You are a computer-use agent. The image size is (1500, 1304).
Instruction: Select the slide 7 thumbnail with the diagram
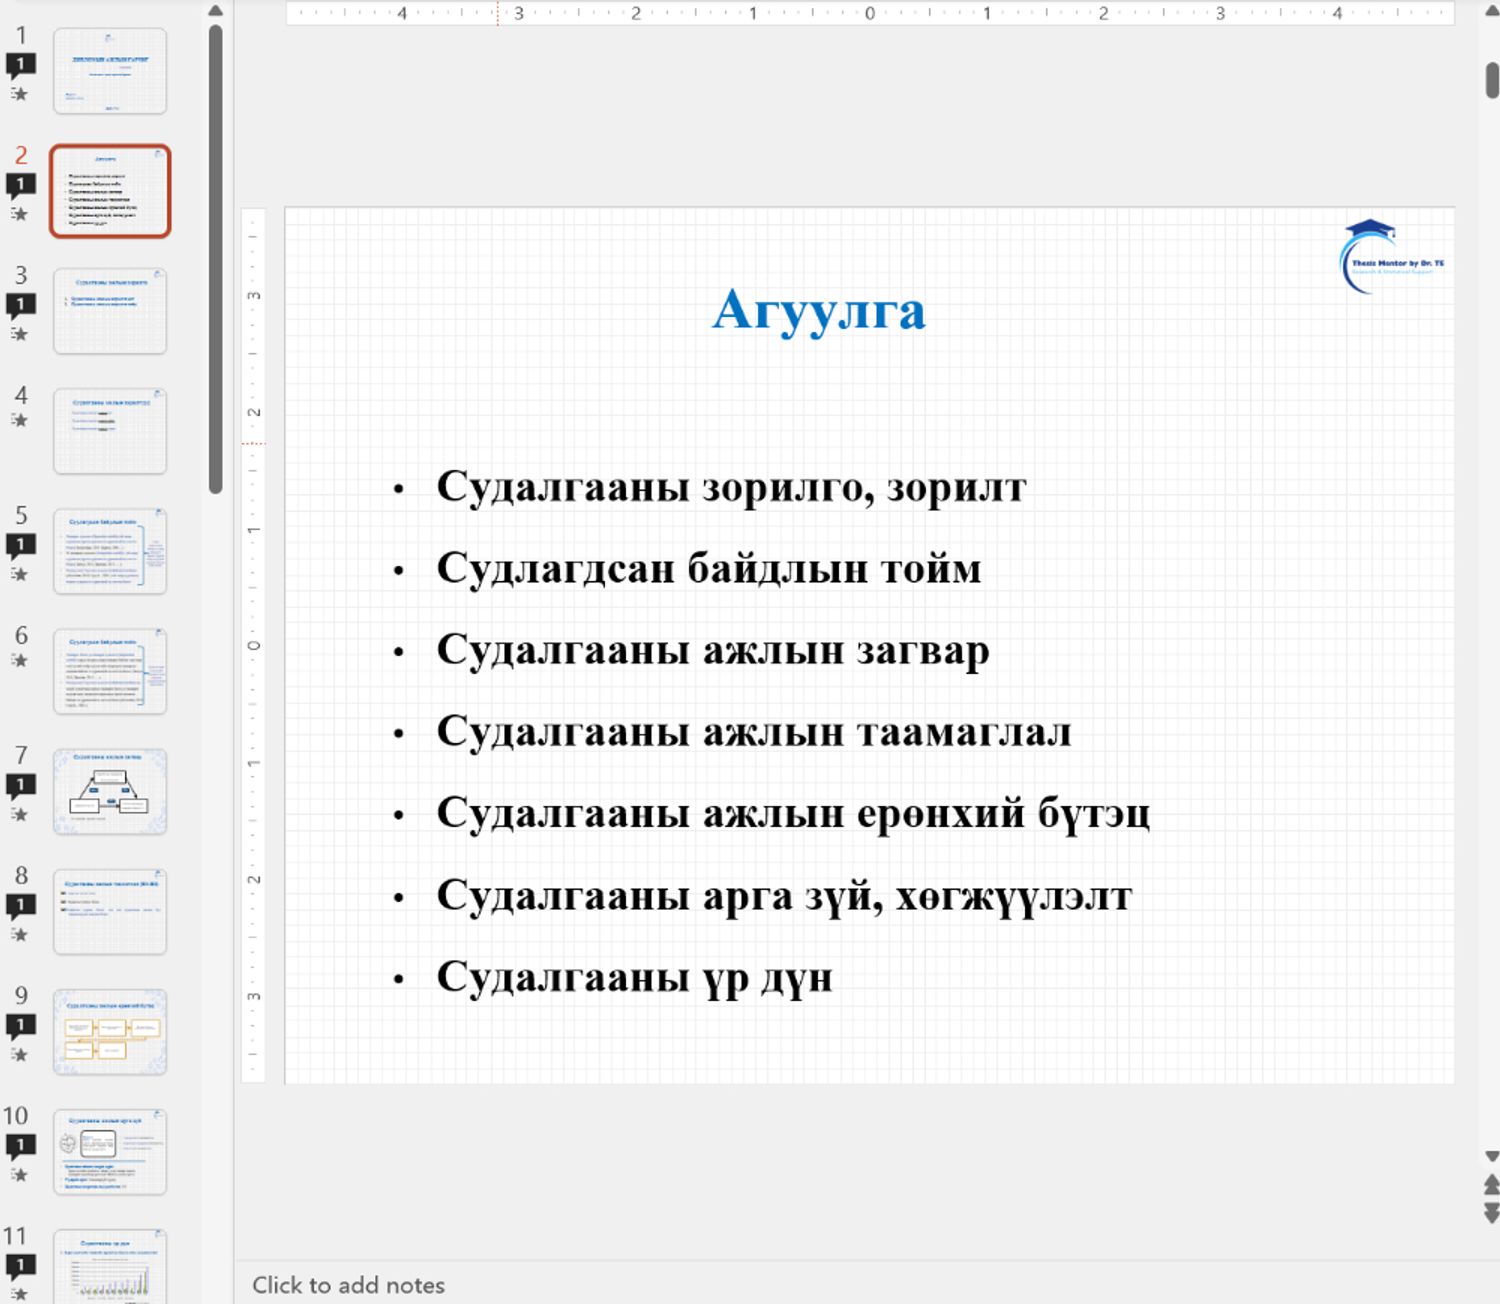click(x=110, y=791)
